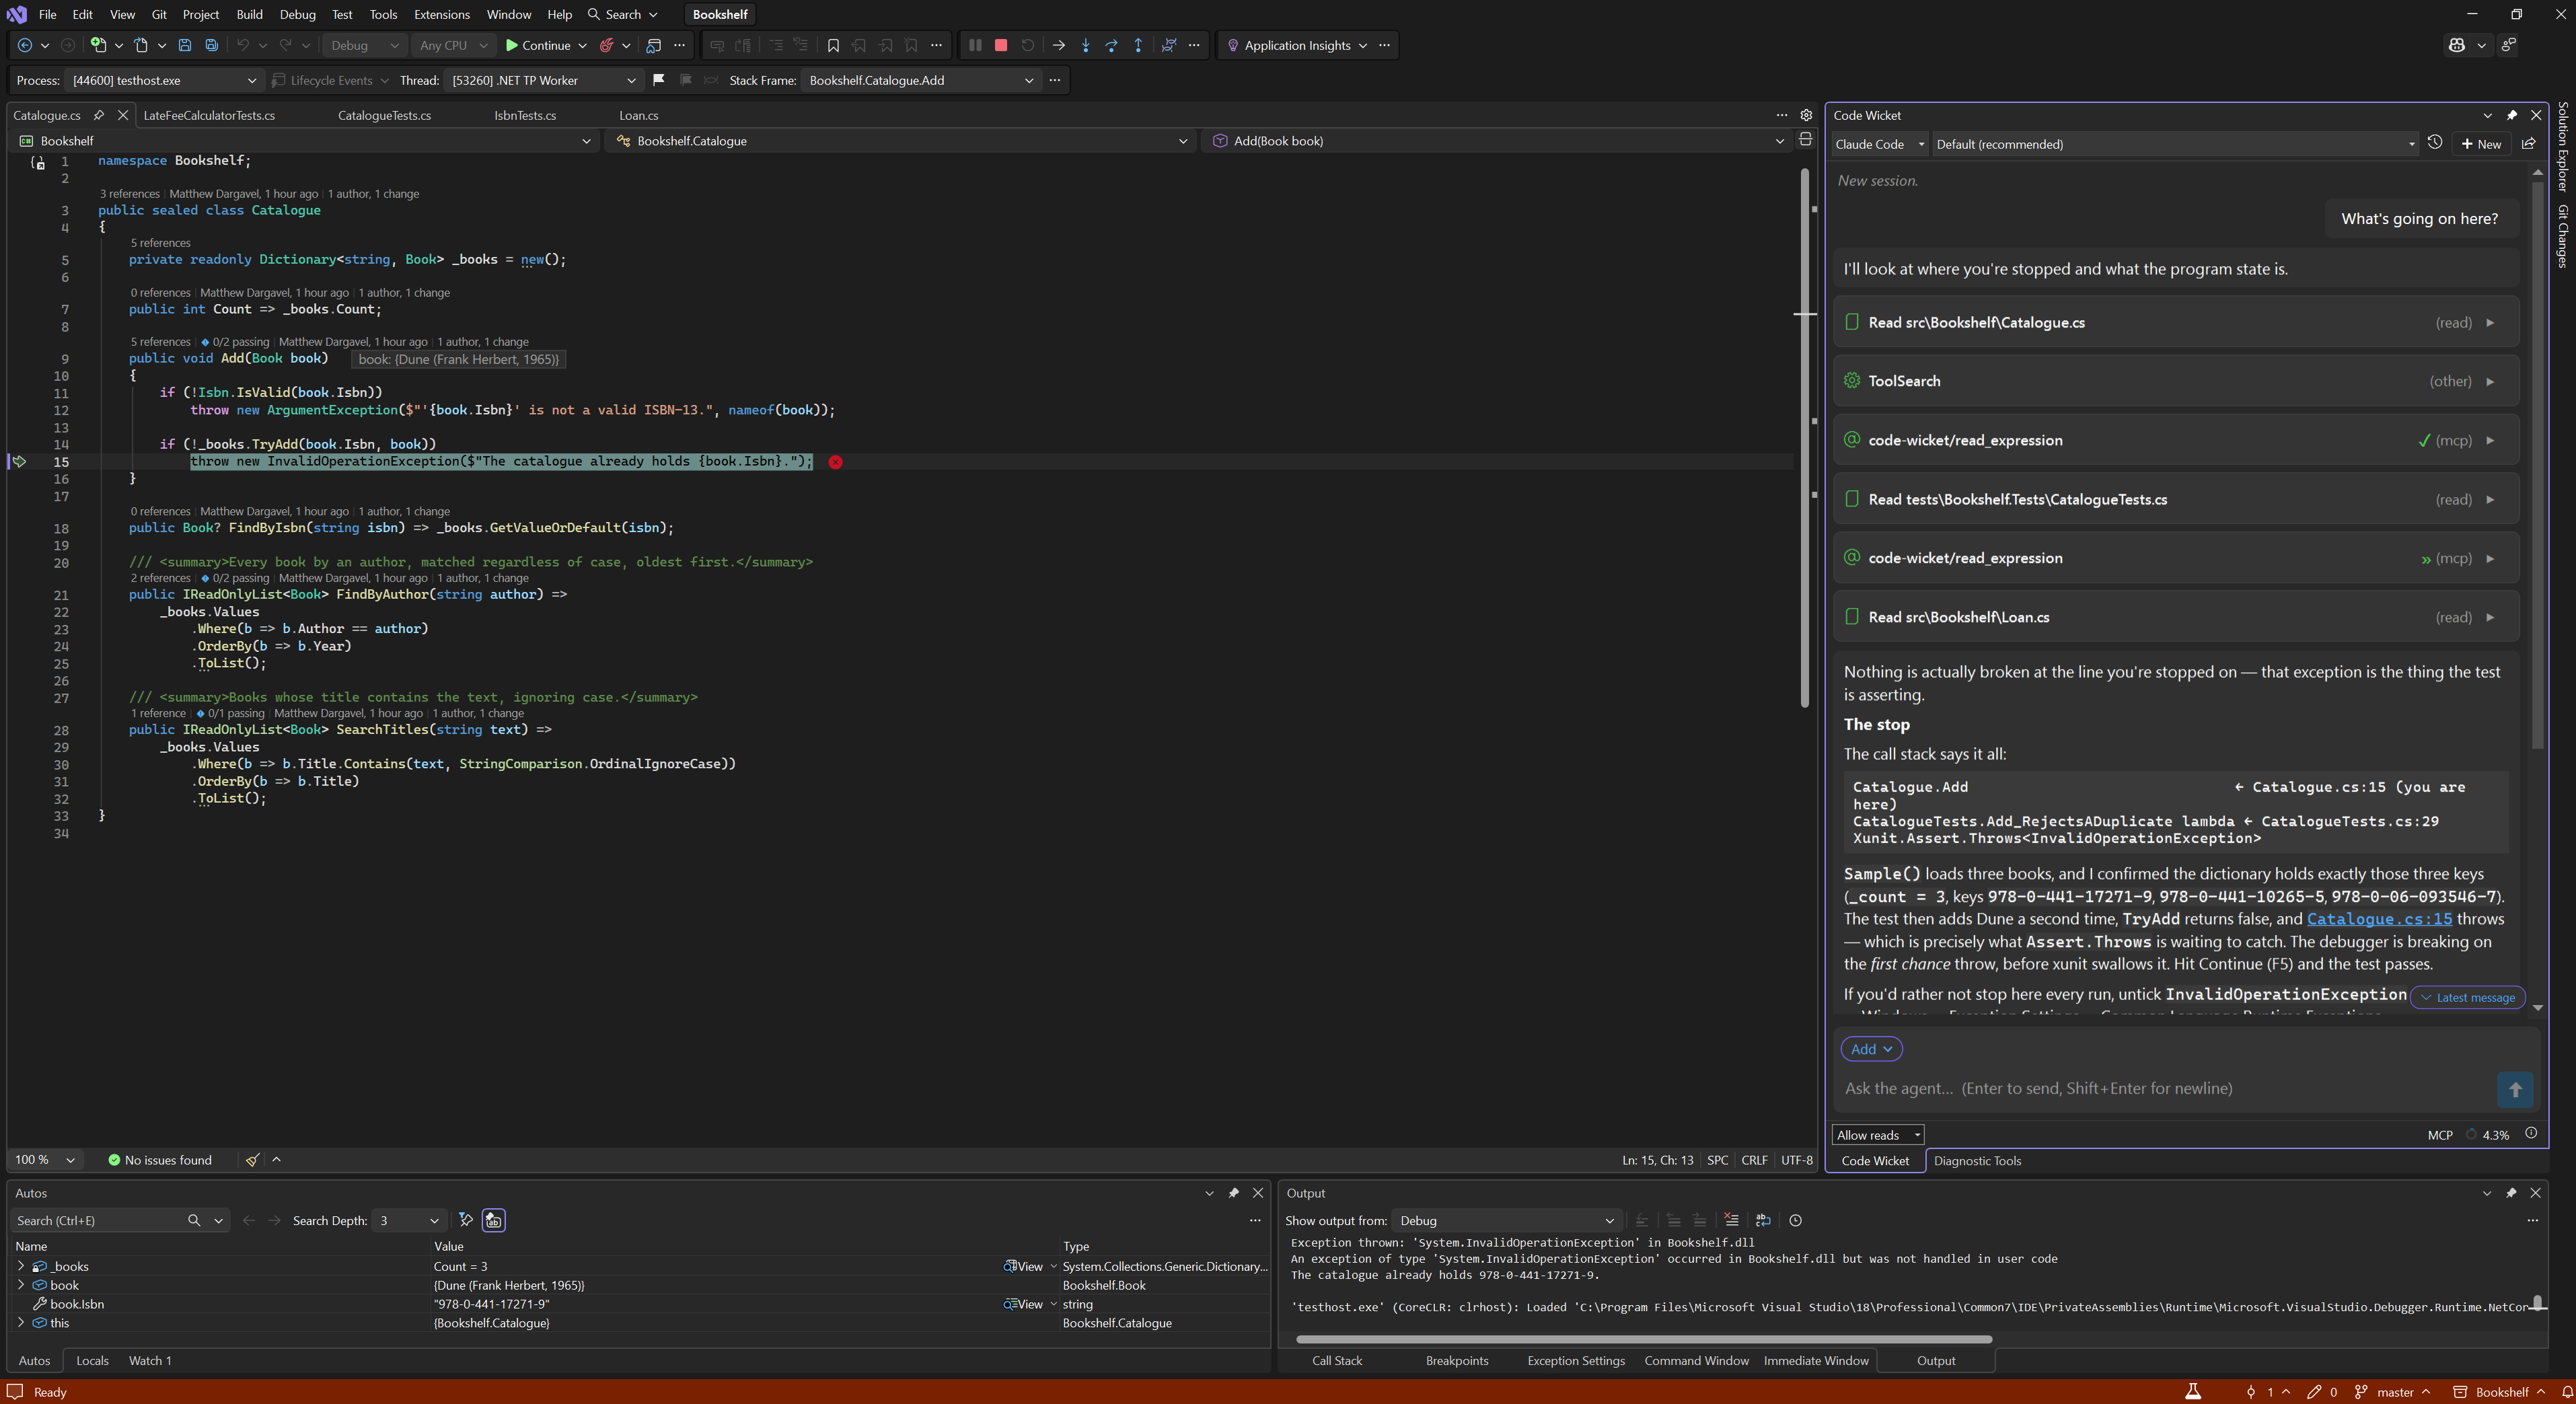2576x1404 pixels.
Task: Click the split editor icon
Action: (1805, 140)
